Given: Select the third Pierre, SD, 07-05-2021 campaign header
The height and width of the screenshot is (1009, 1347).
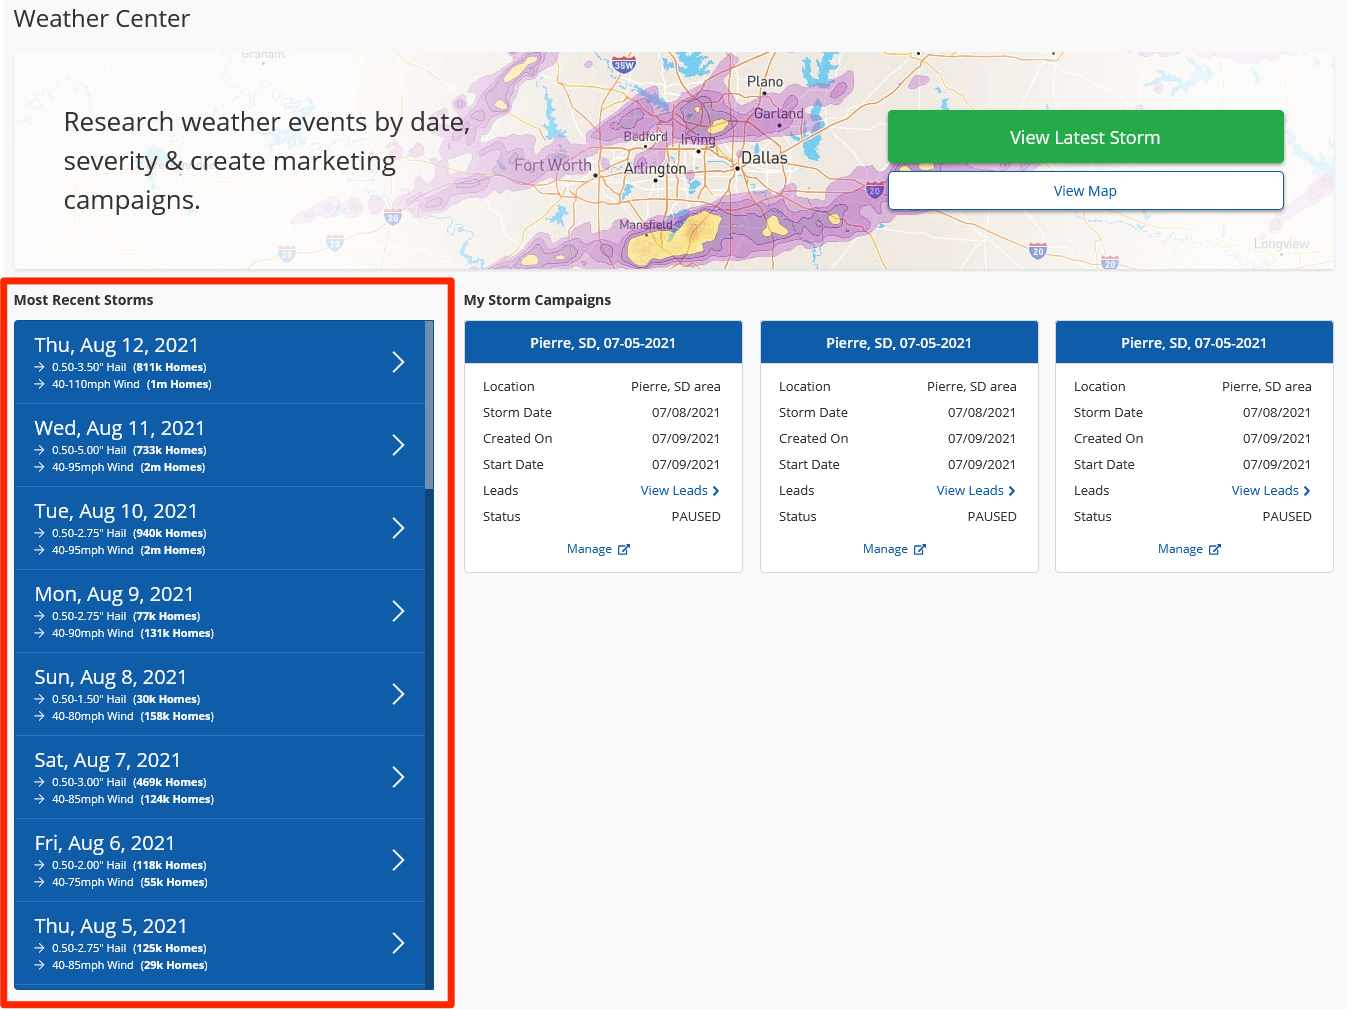Looking at the screenshot, I should pyautogui.click(x=1194, y=343).
